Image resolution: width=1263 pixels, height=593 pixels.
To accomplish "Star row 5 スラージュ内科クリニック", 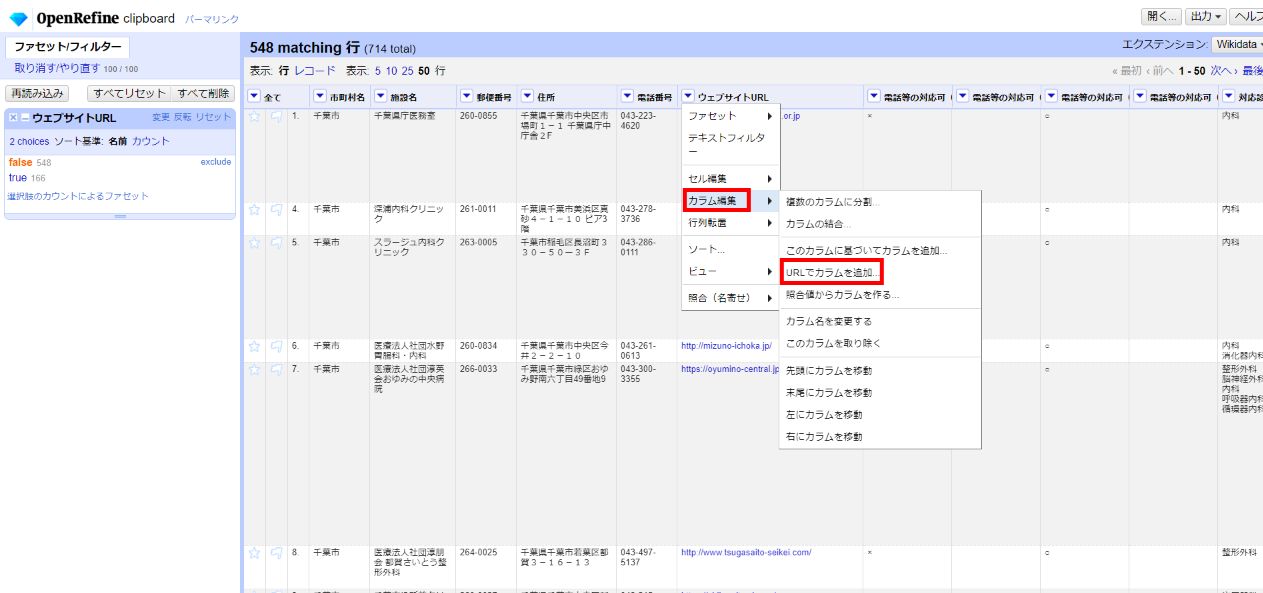I will (x=254, y=242).
